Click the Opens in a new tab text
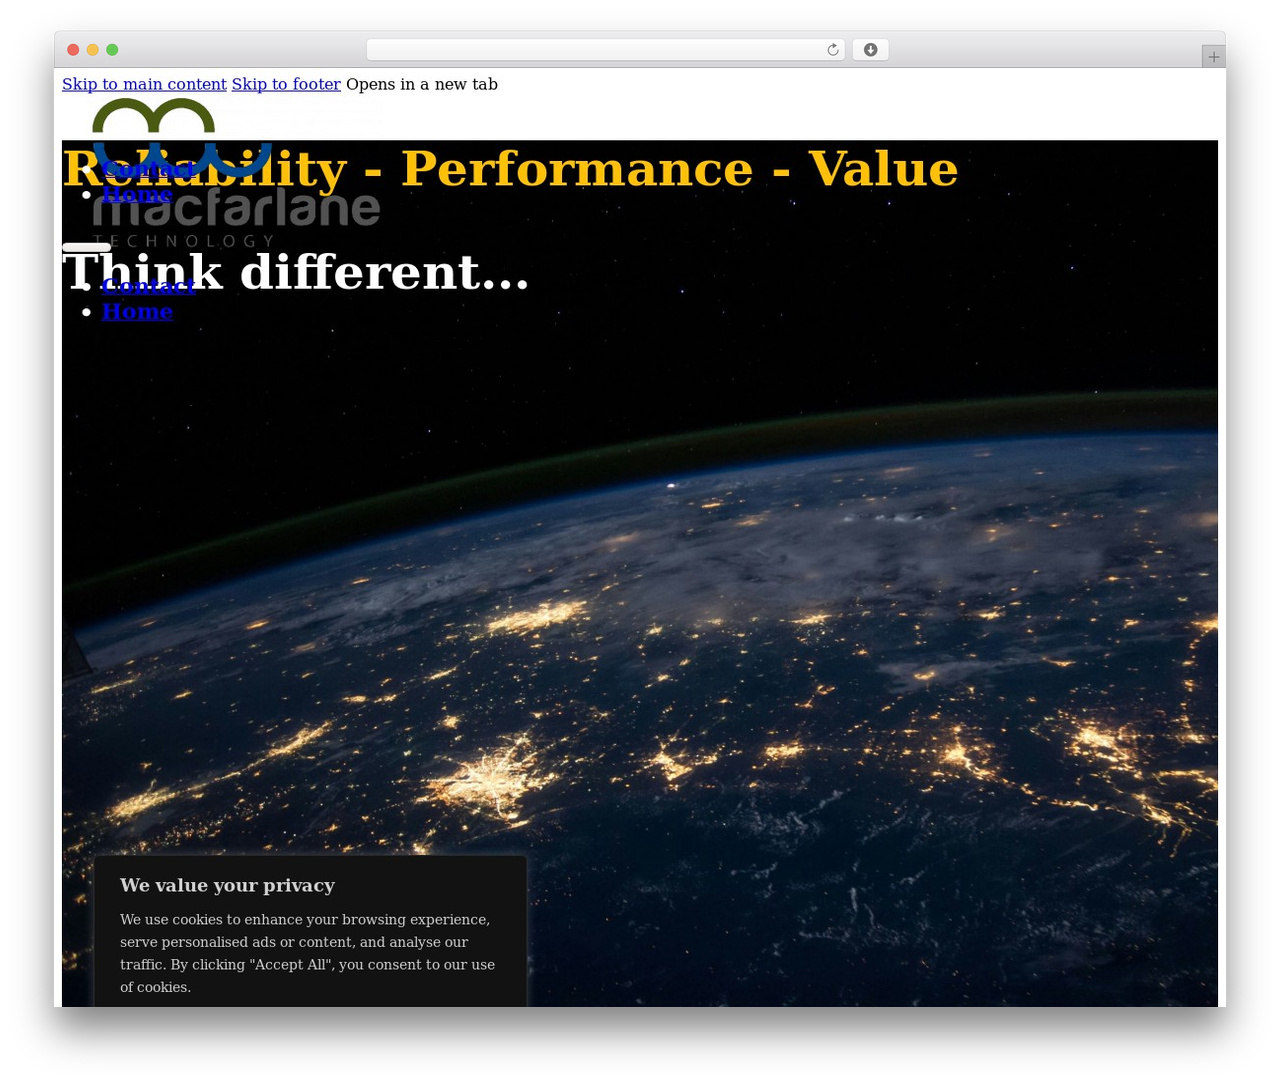 click(x=422, y=84)
